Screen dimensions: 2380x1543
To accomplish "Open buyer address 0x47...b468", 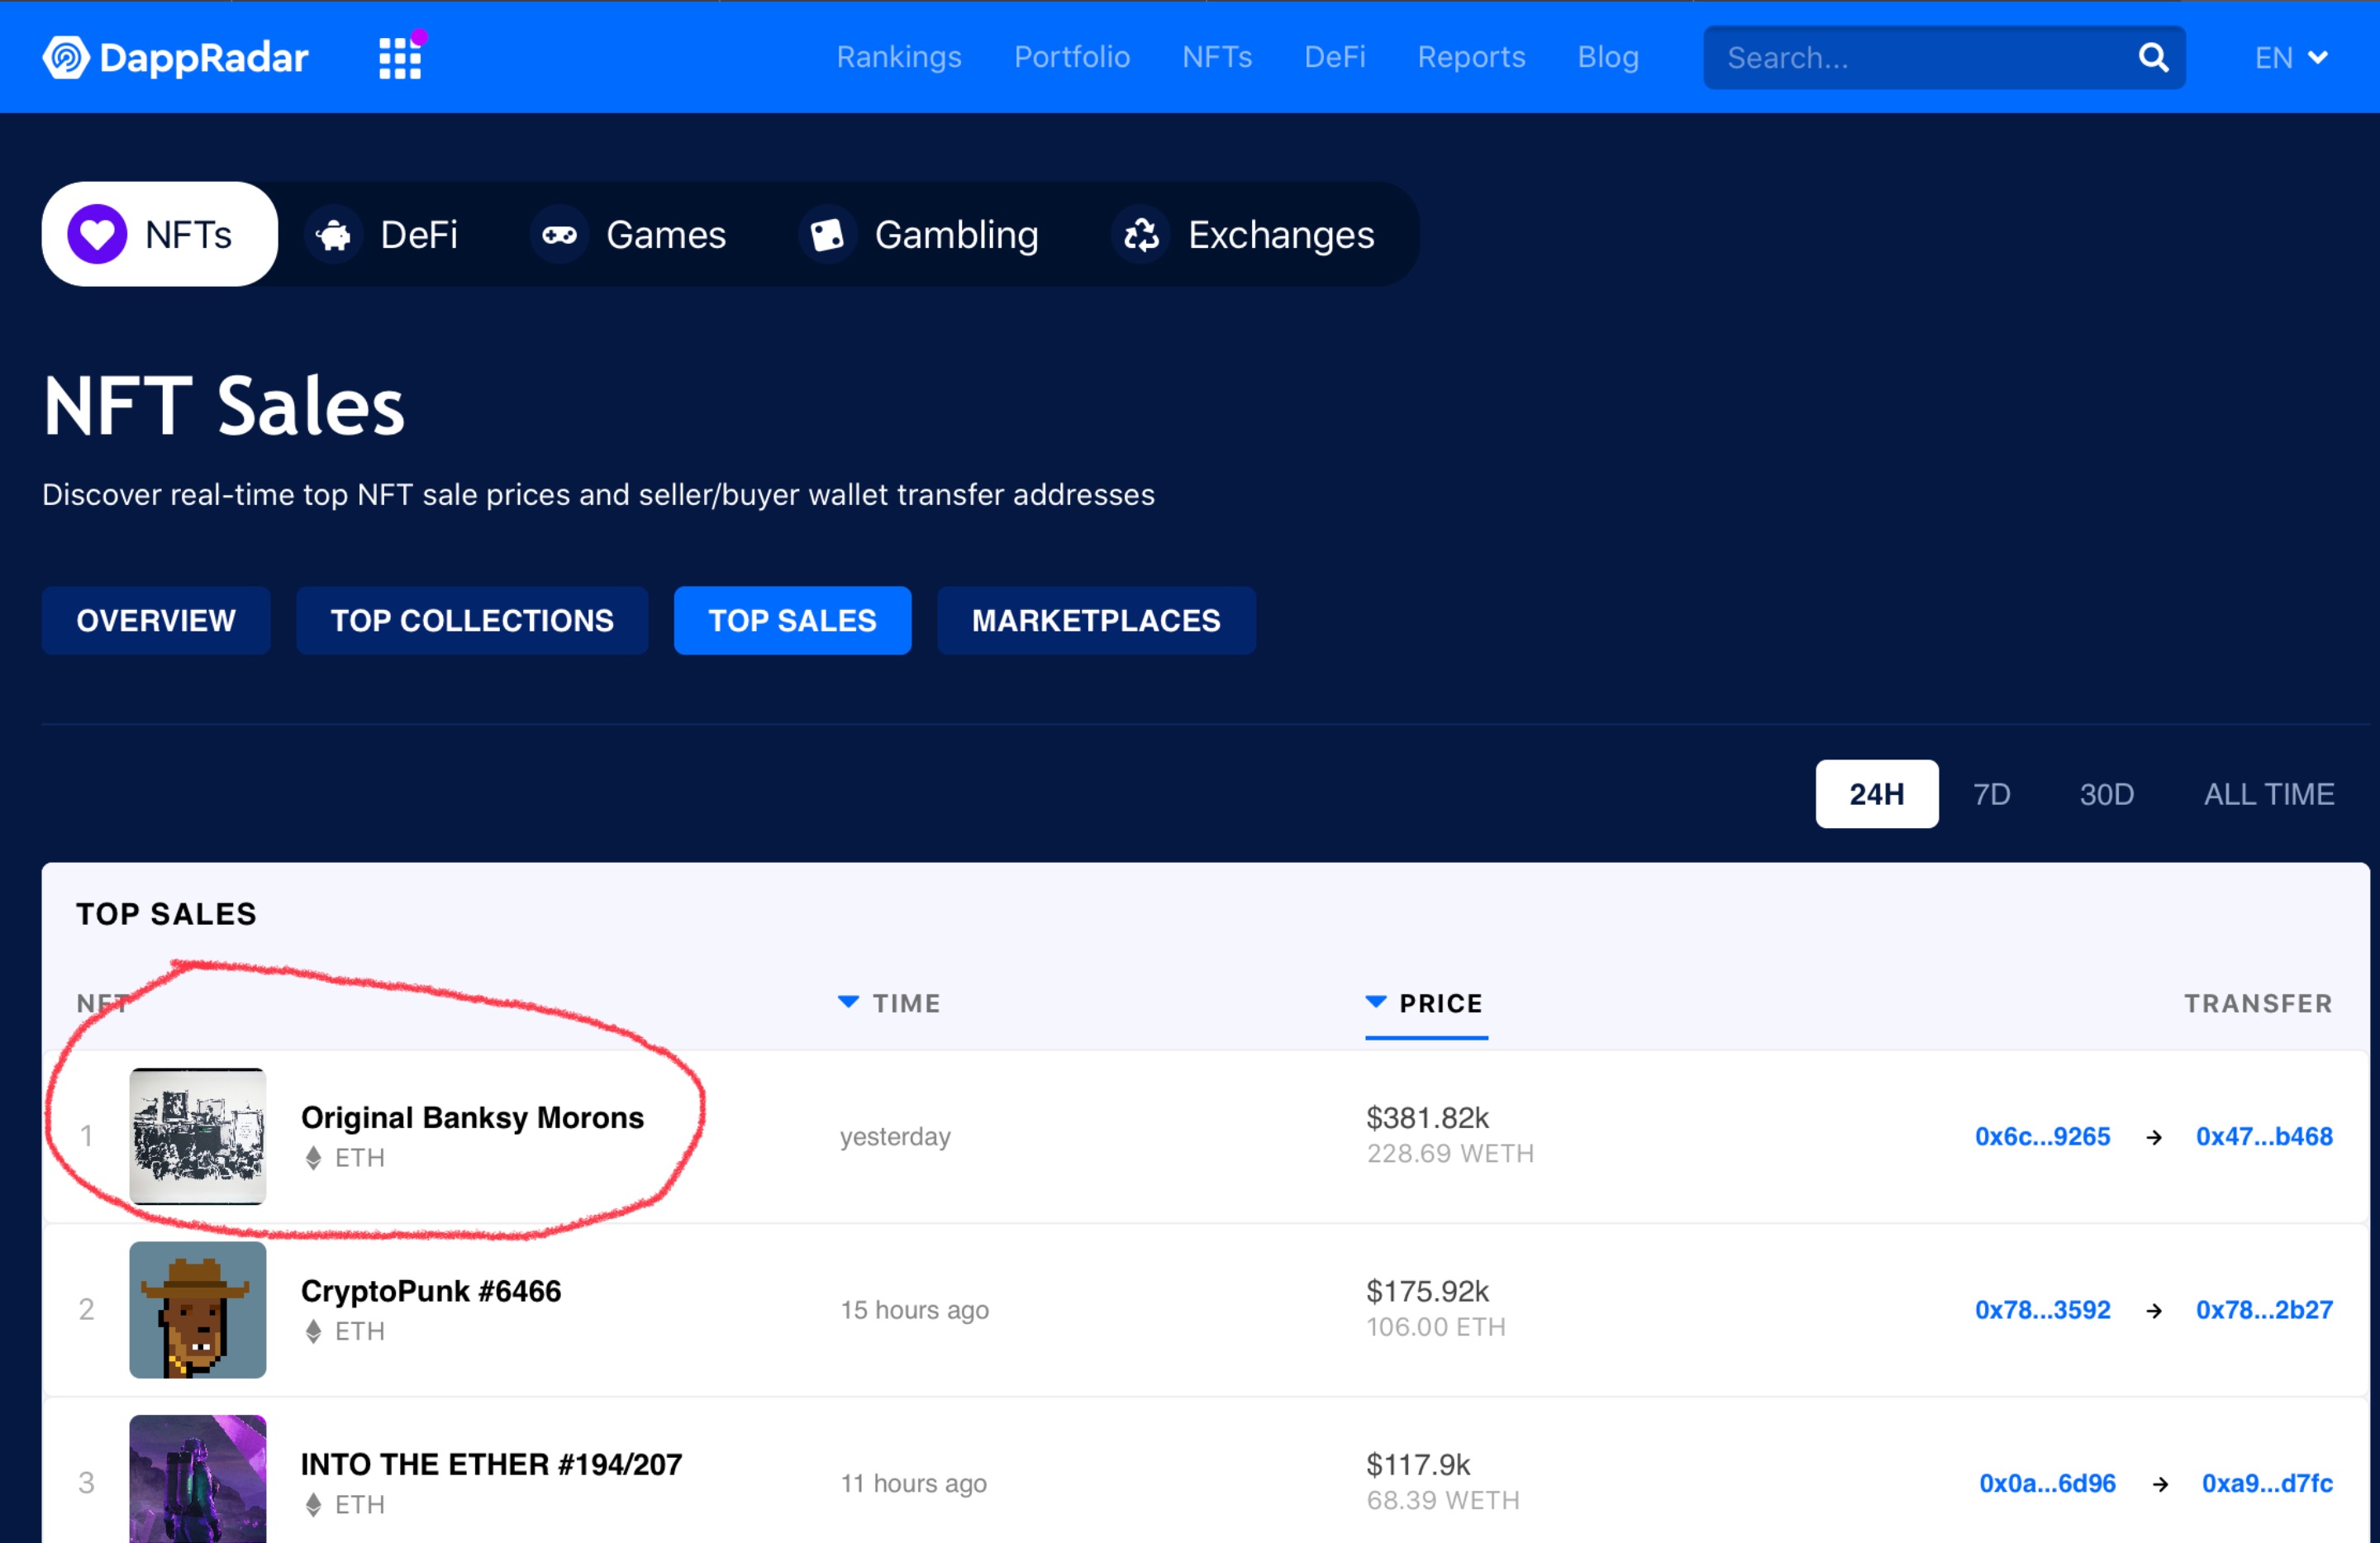I will pyautogui.click(x=2264, y=1136).
